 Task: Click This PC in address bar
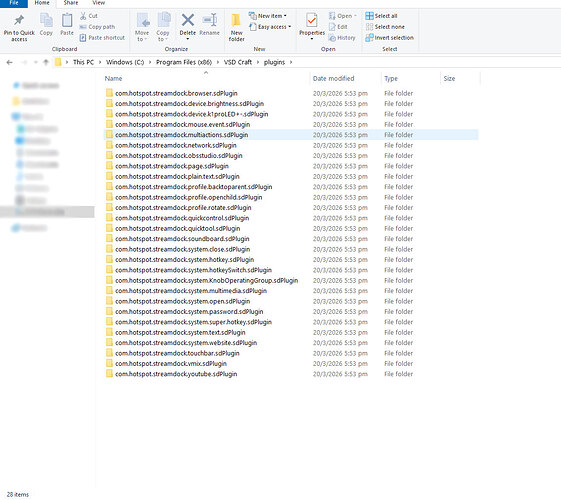click(x=83, y=62)
